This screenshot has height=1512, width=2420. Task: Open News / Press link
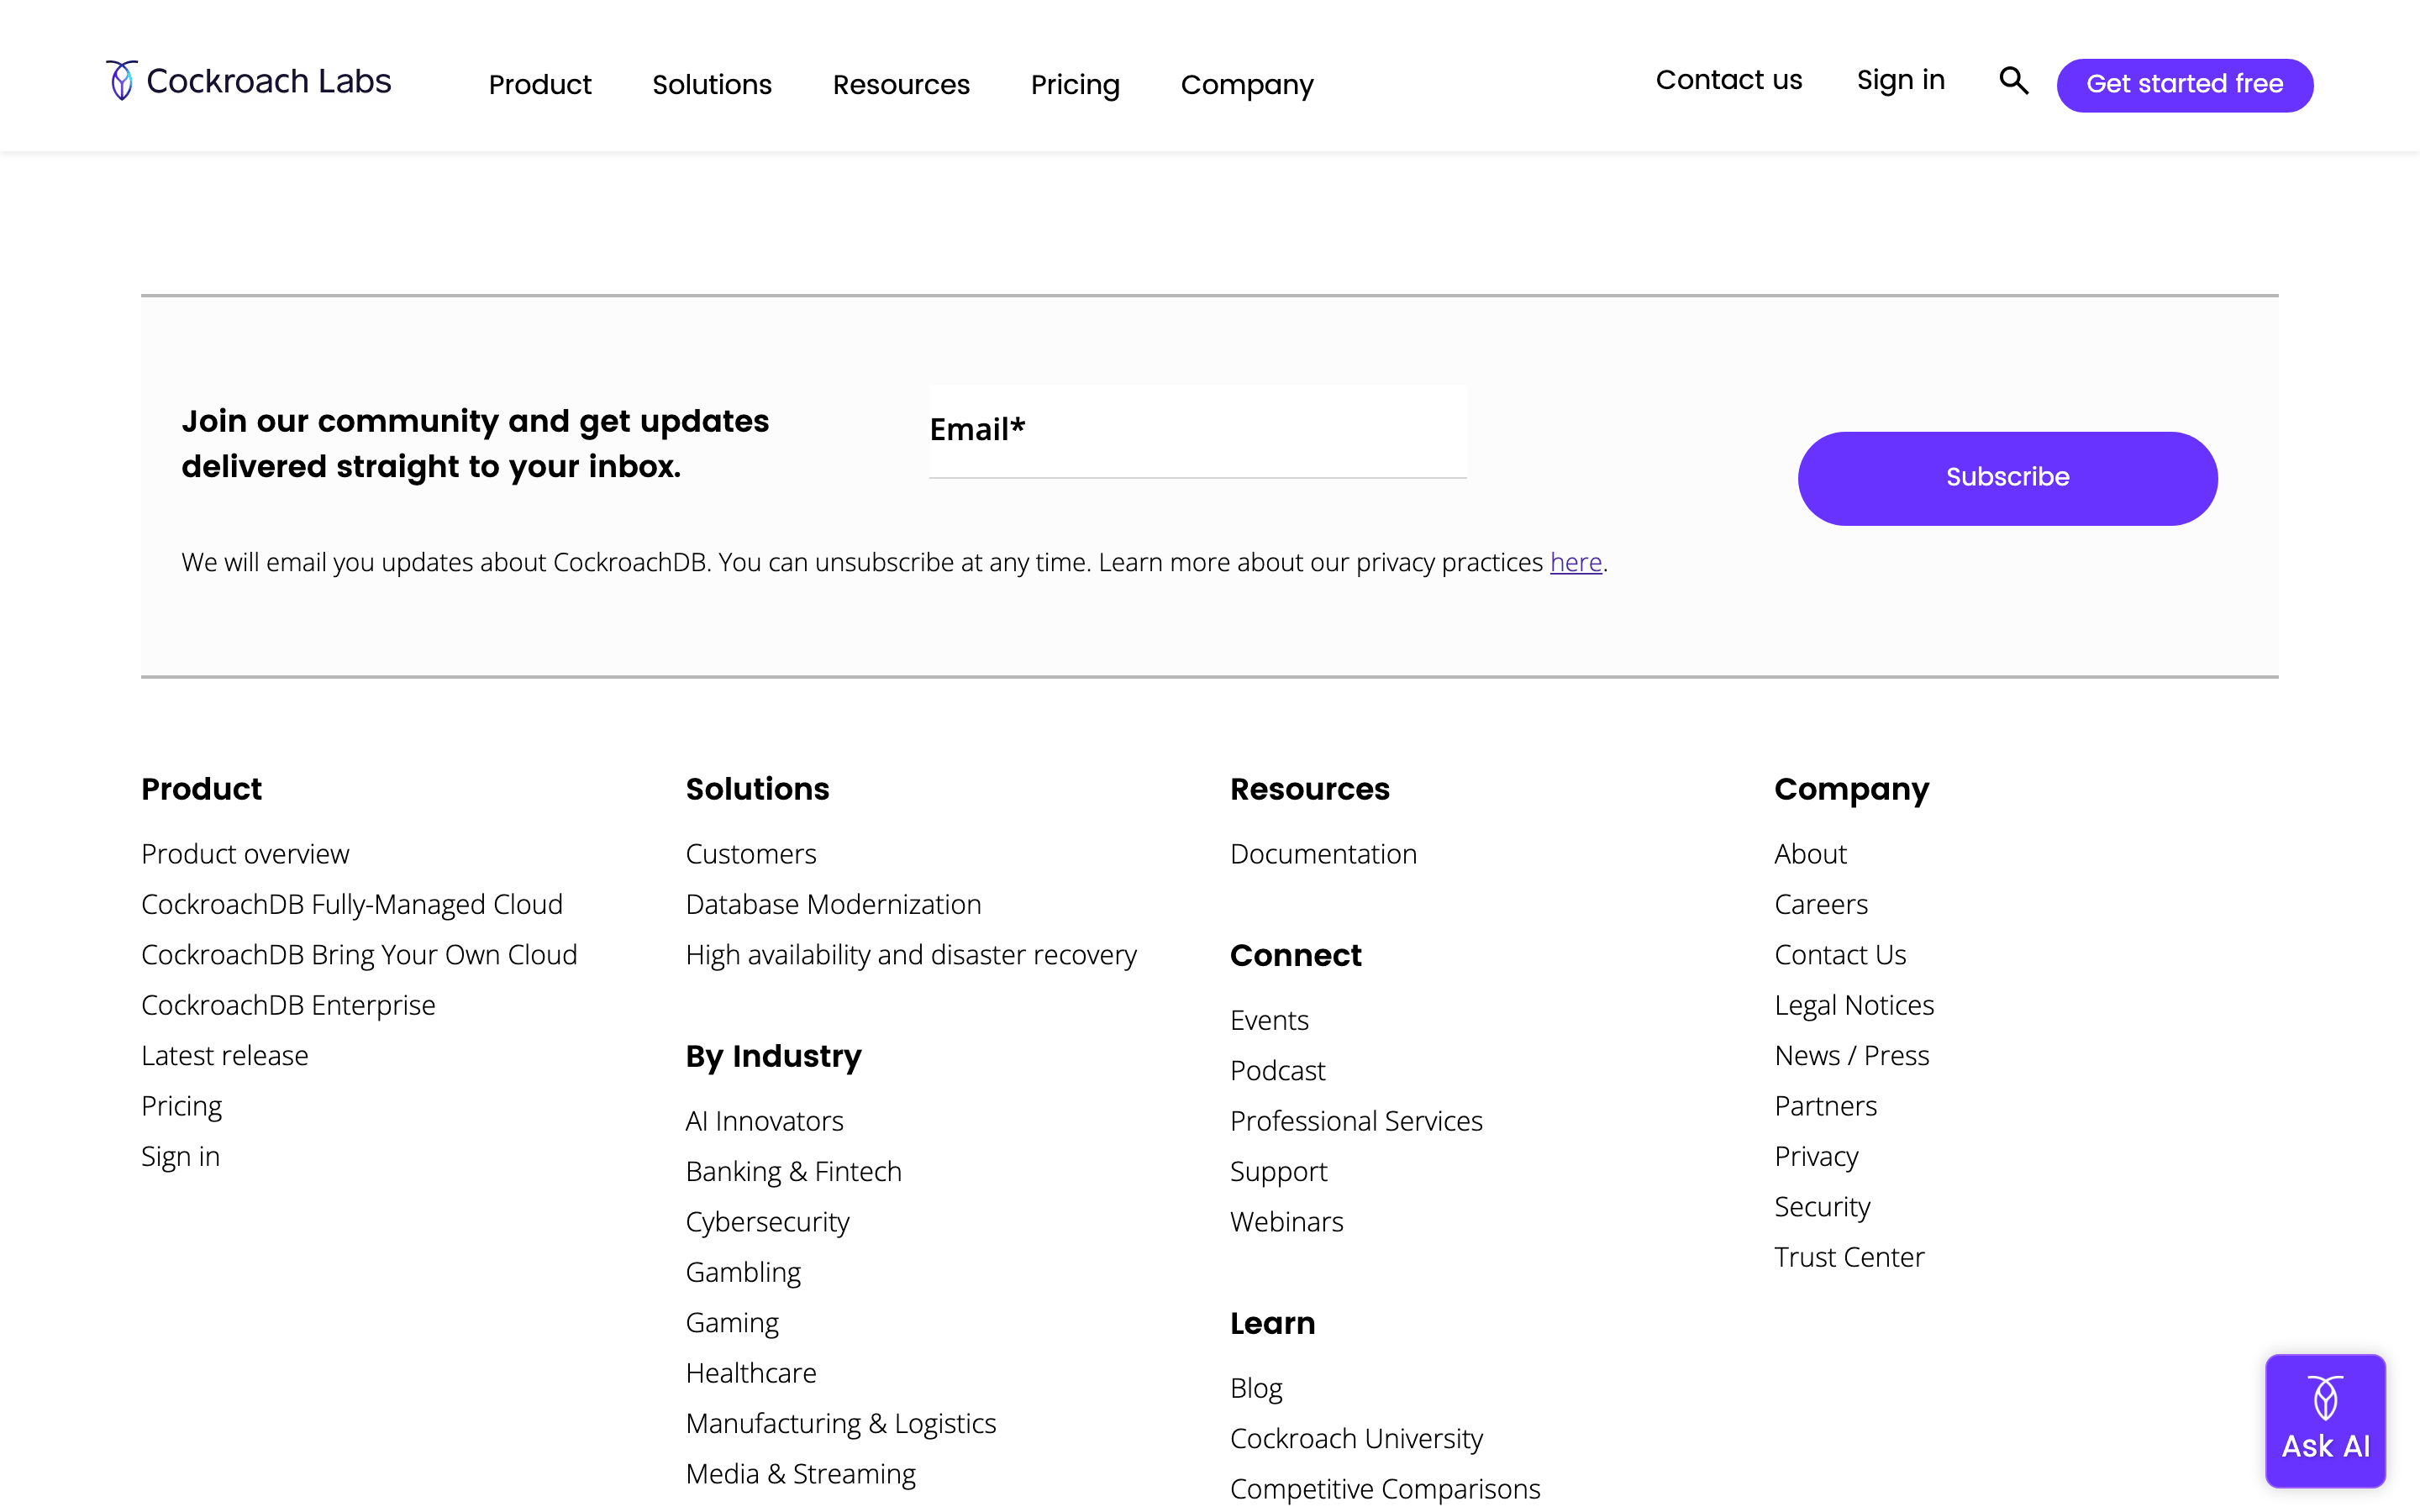coord(1852,1055)
